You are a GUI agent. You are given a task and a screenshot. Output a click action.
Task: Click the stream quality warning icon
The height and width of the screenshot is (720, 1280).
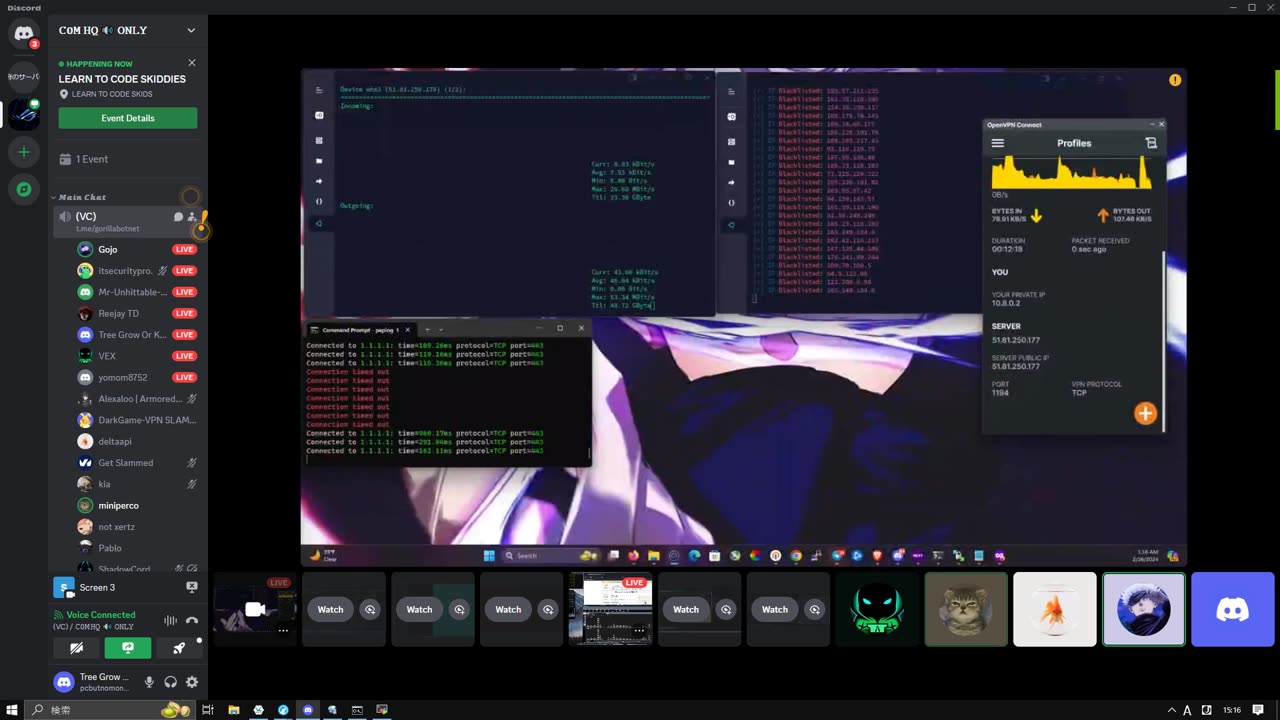(1175, 80)
